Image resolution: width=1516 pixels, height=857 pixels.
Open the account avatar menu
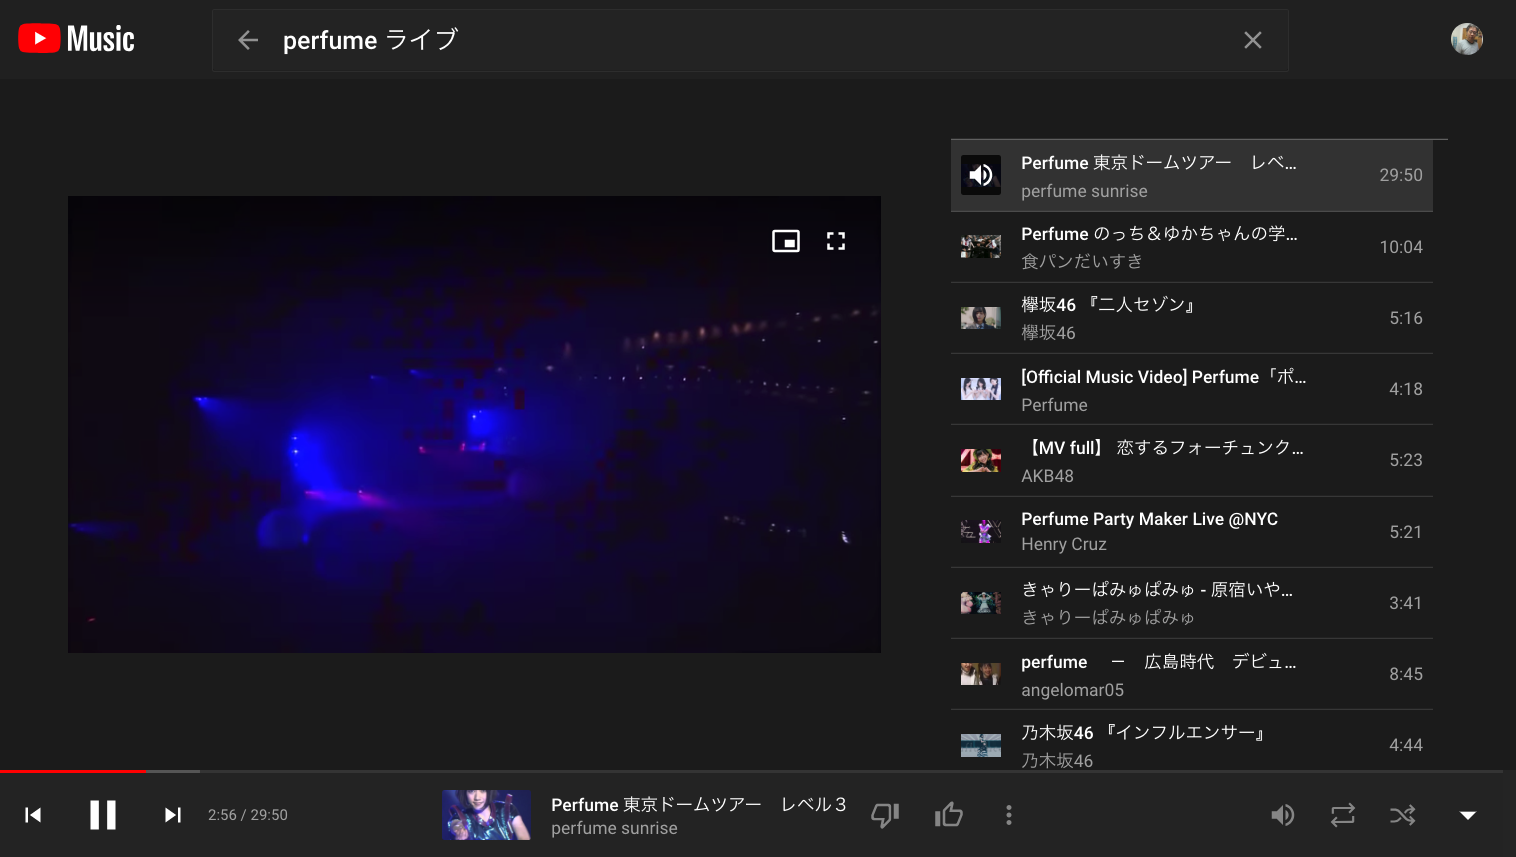coord(1466,39)
